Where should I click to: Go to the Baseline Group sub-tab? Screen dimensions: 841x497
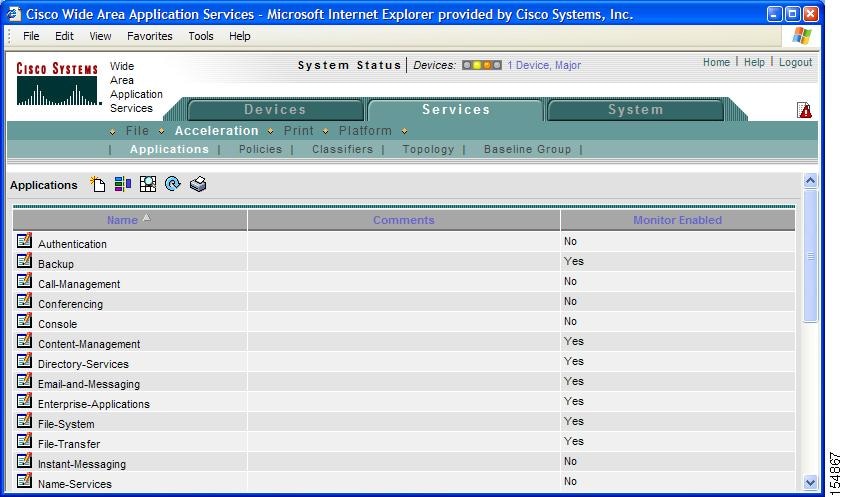point(528,149)
